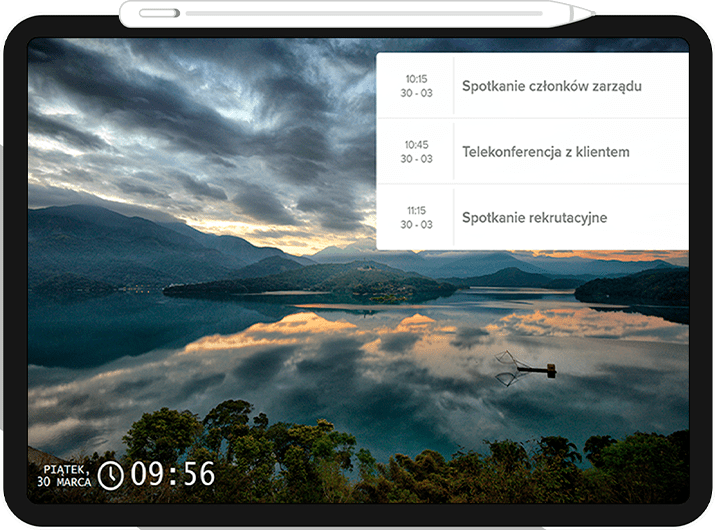This screenshot has height=530, width=715.
Task: Click the pointed tip of the stylus
Action: [x=587, y=13]
